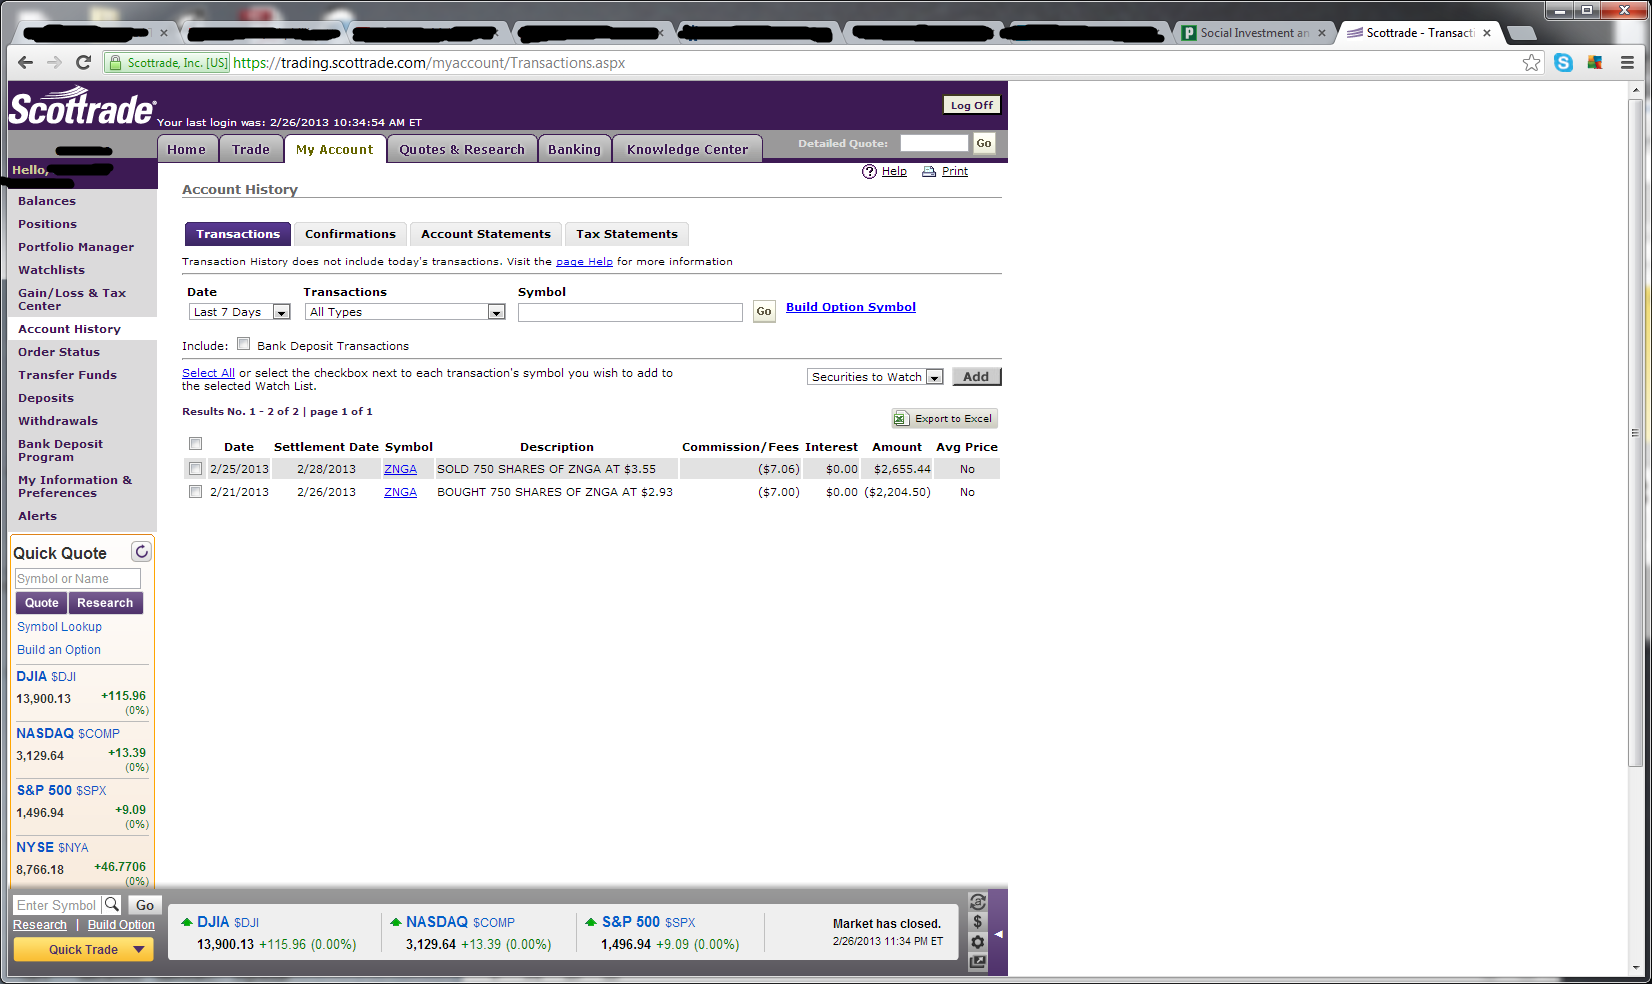Click the Export to Excel icon
The width and height of the screenshot is (1652, 984).
[901, 419]
